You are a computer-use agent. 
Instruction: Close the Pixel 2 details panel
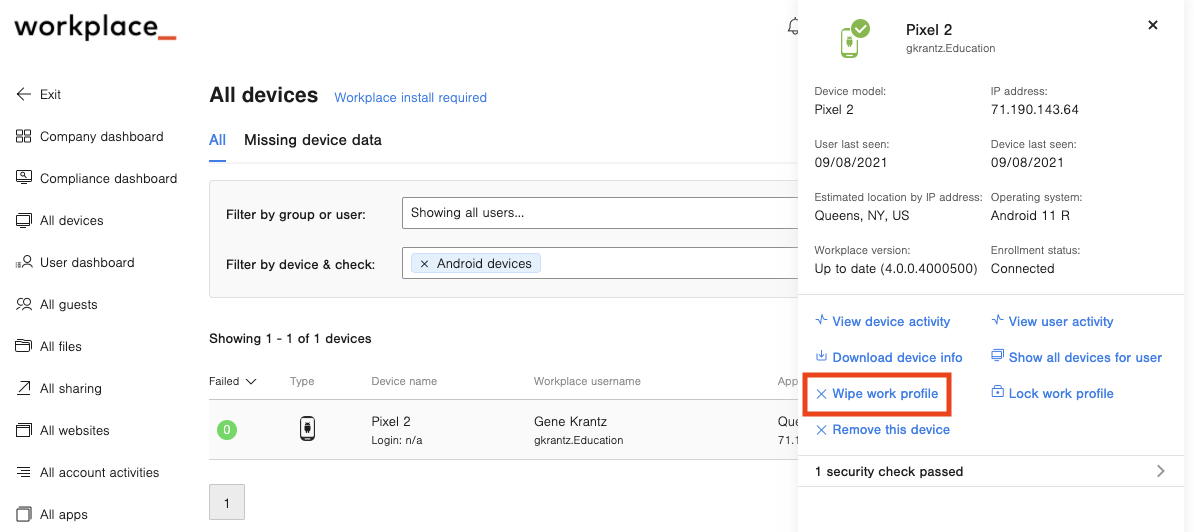pos(1153,25)
